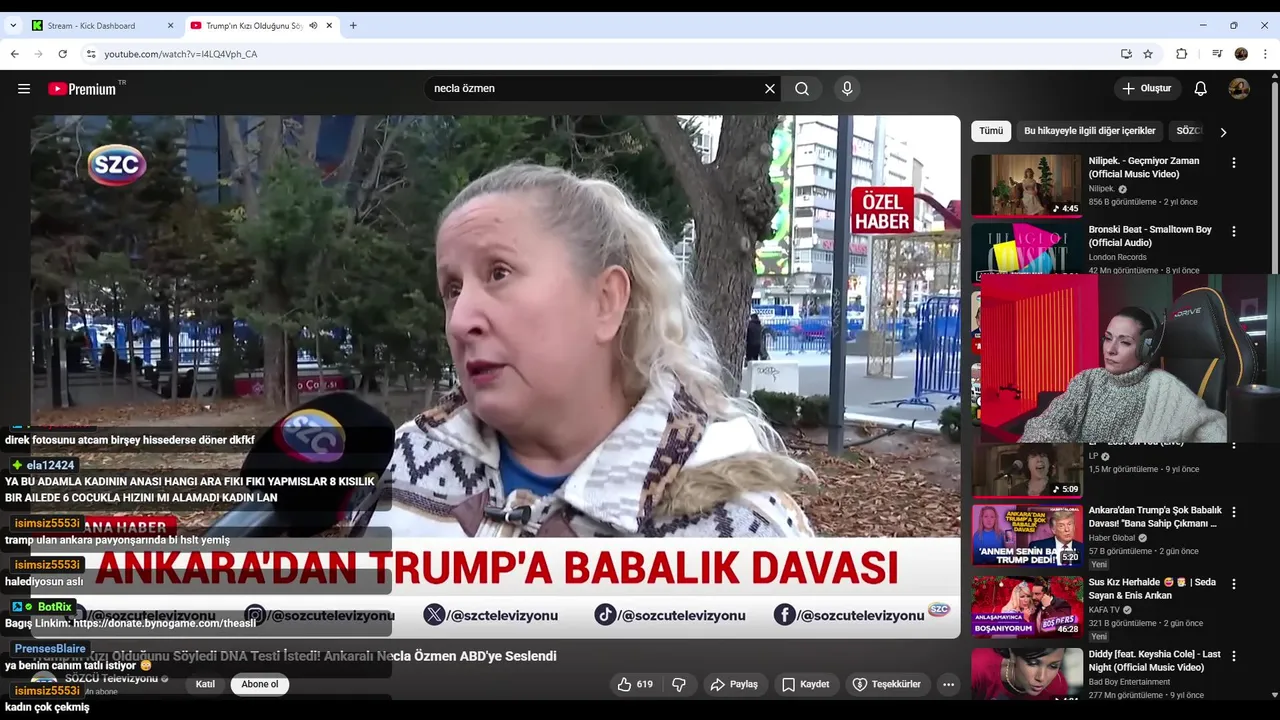This screenshot has width=1280, height=720.
Task: Open title Sus Kız Herhalde Seda Sayan
Action: pyautogui.click(x=1152, y=589)
